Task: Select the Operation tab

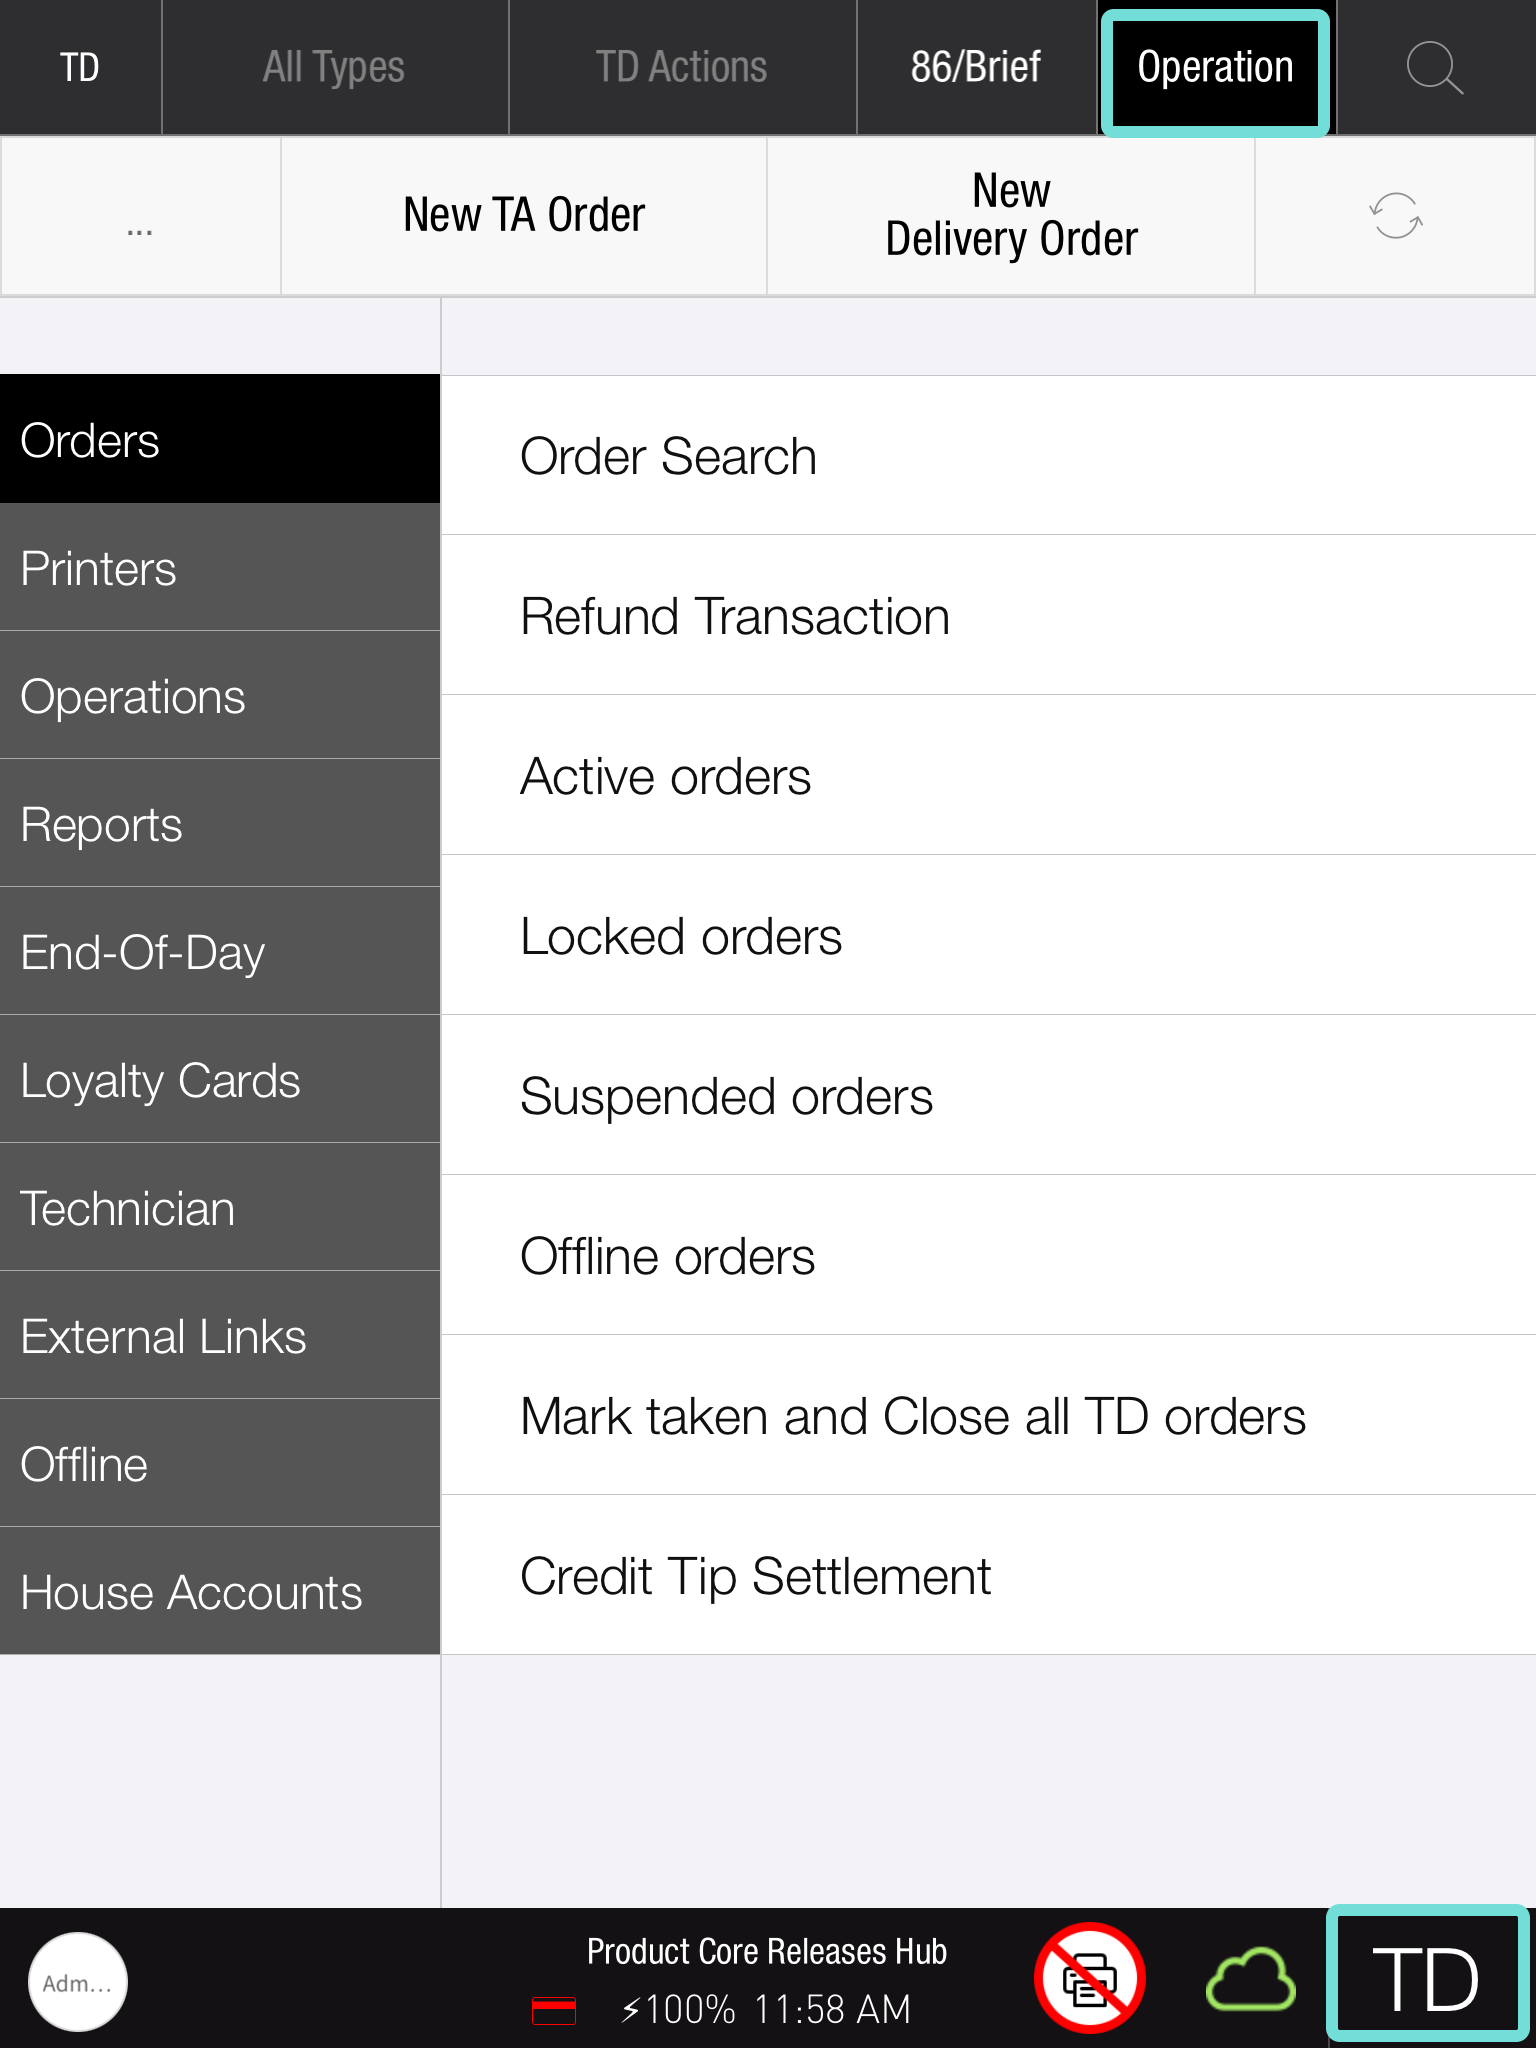Action: (x=1215, y=70)
